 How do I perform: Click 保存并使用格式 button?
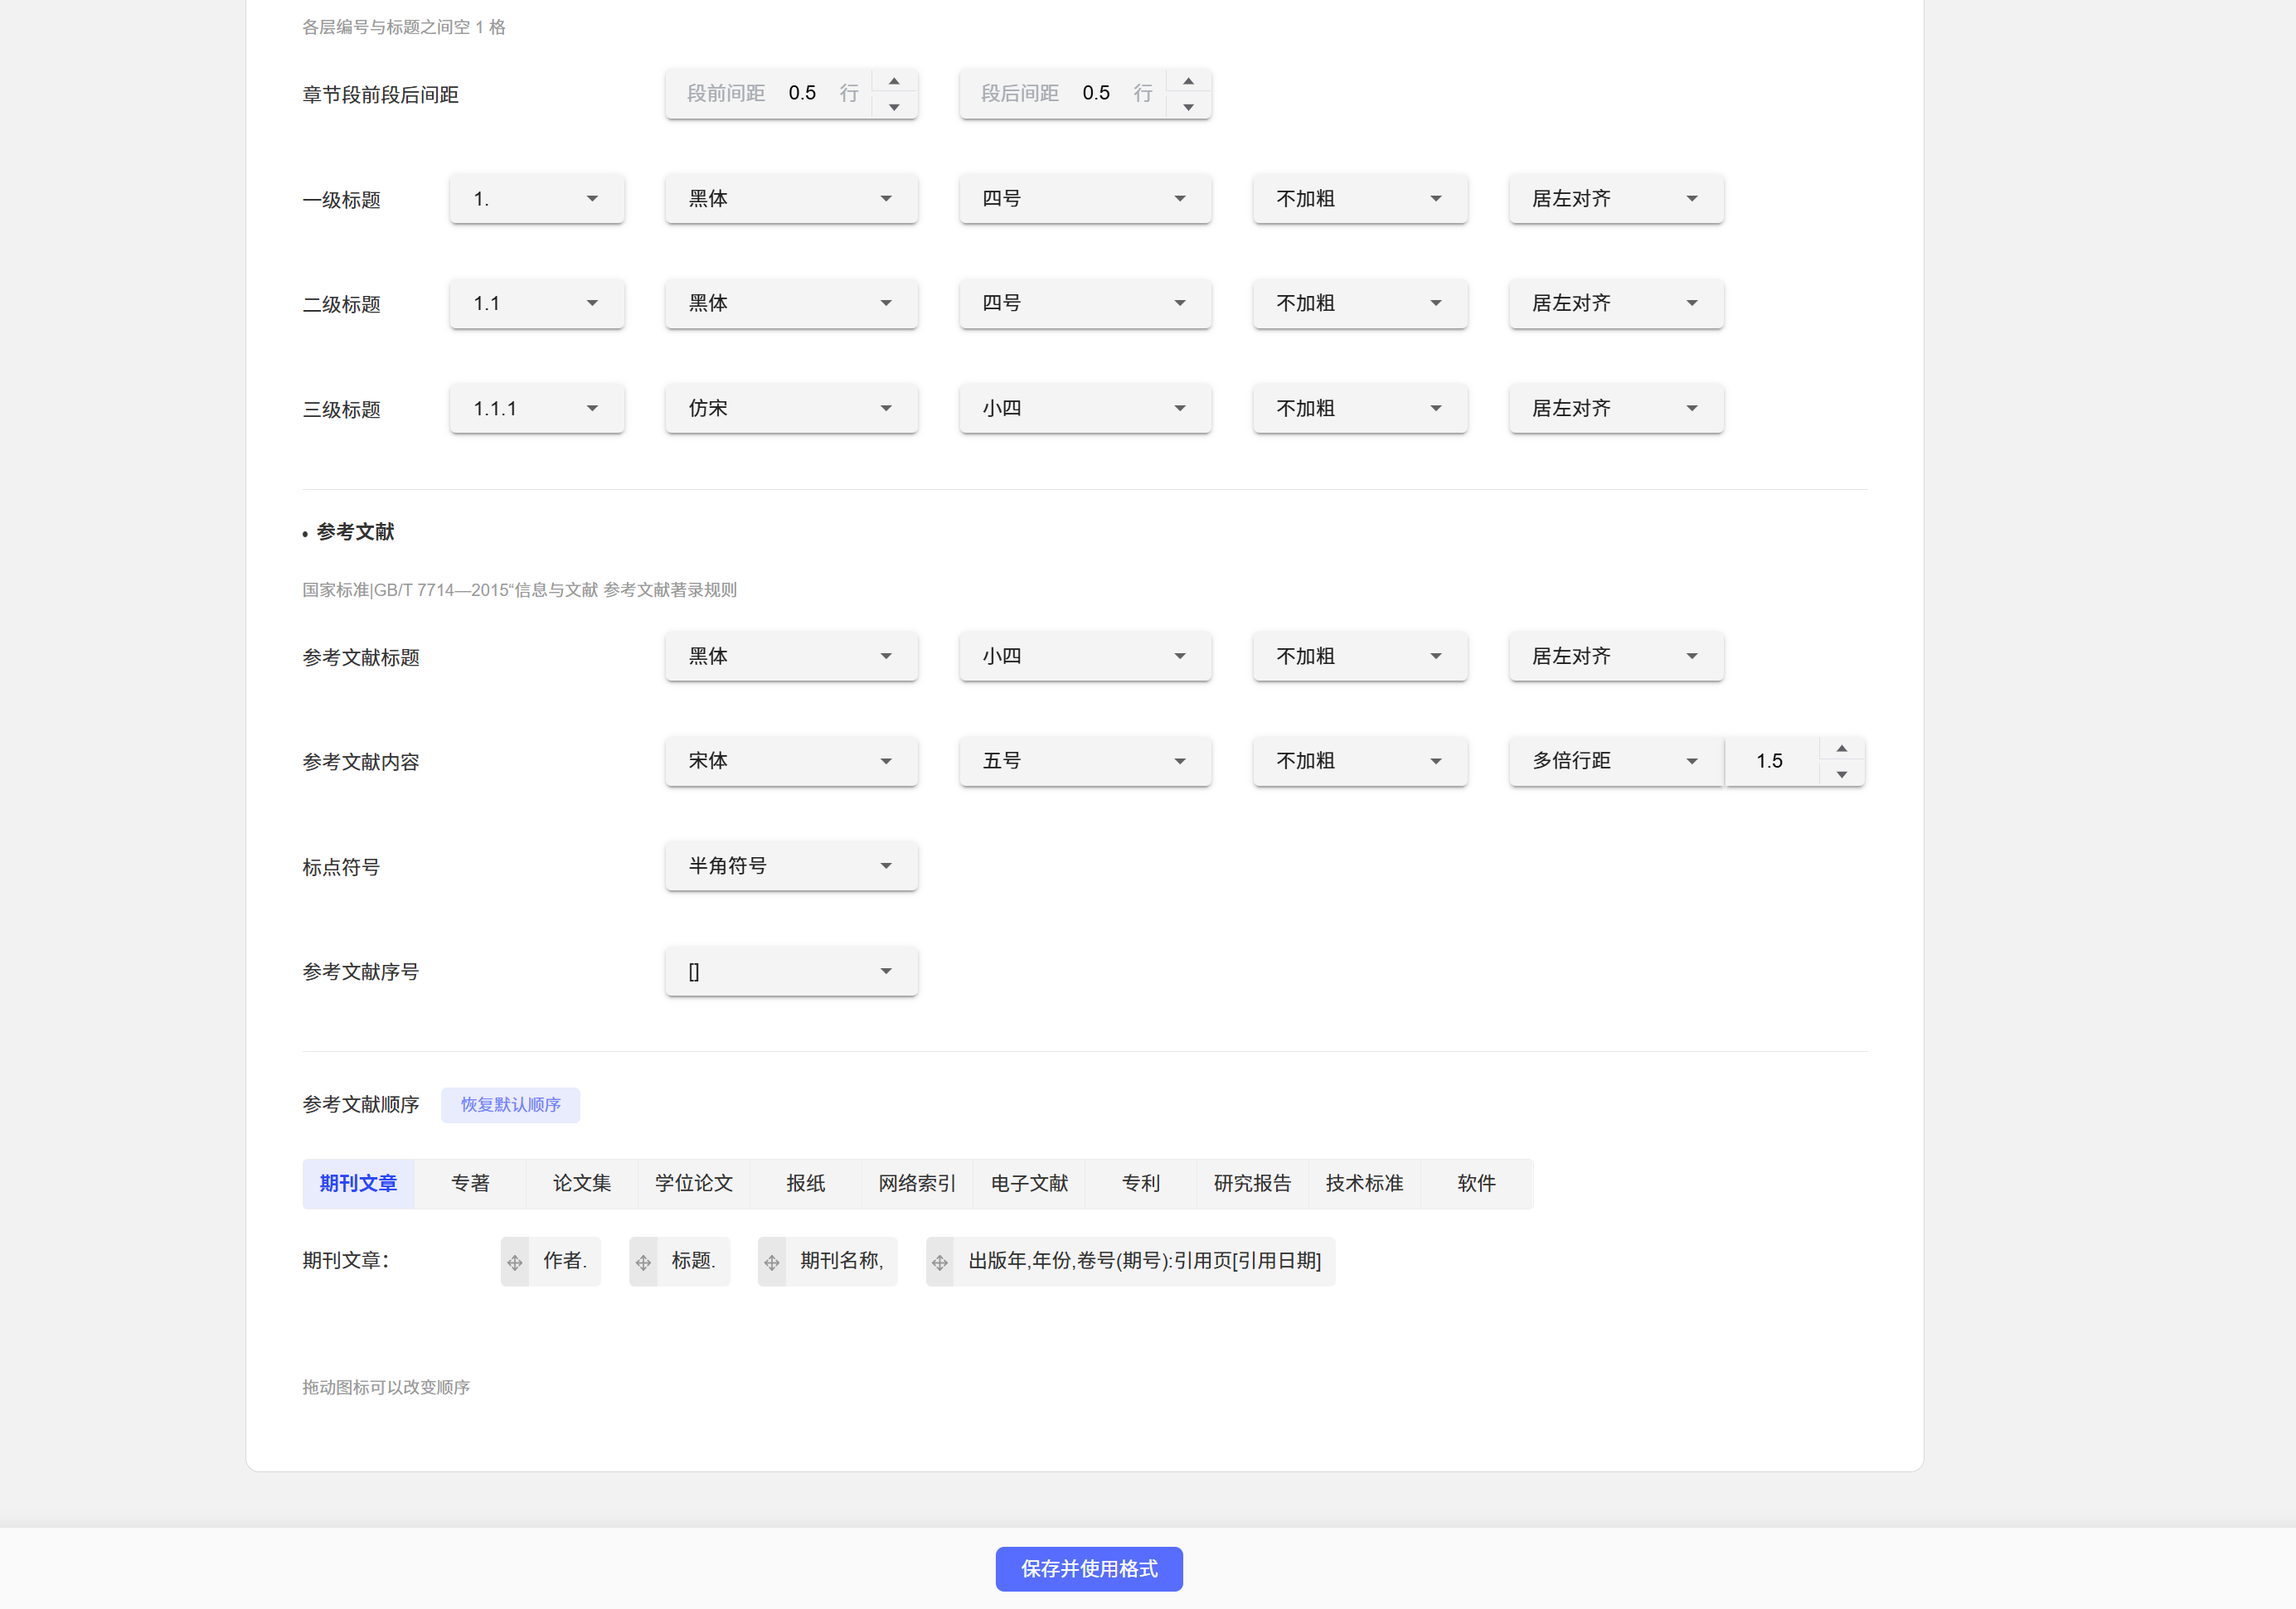click(x=1088, y=1568)
